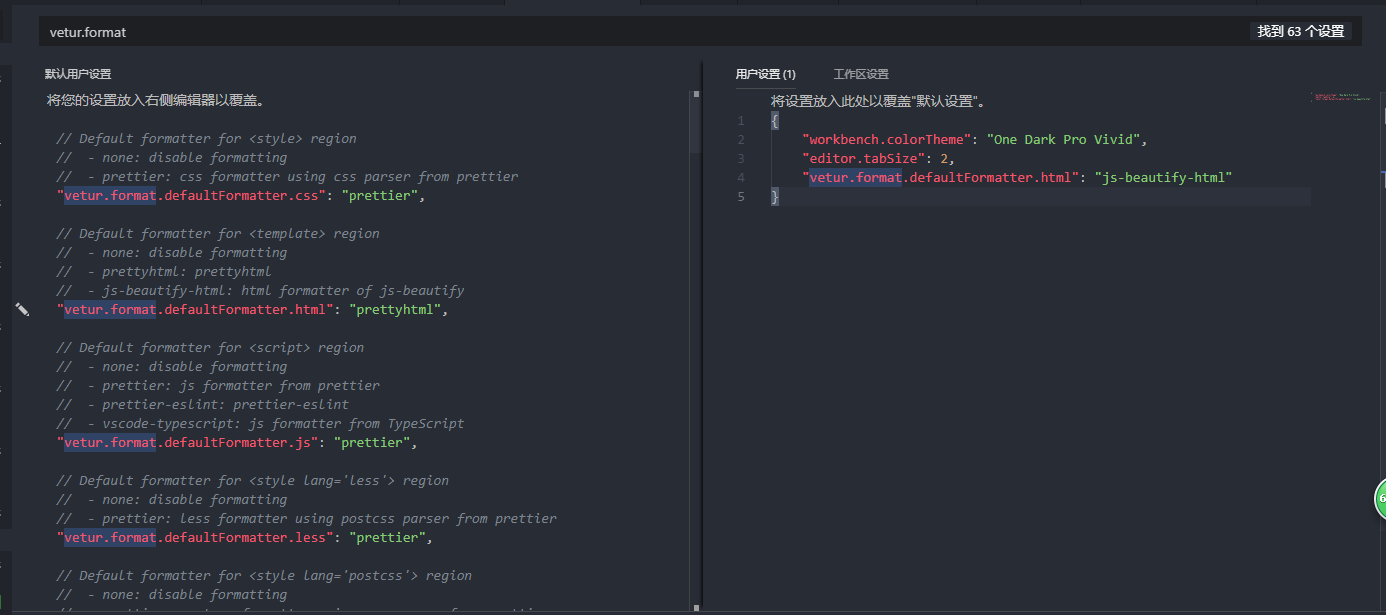
Task: Click the '找到 63 个设置' results badge
Action: pos(1300,31)
